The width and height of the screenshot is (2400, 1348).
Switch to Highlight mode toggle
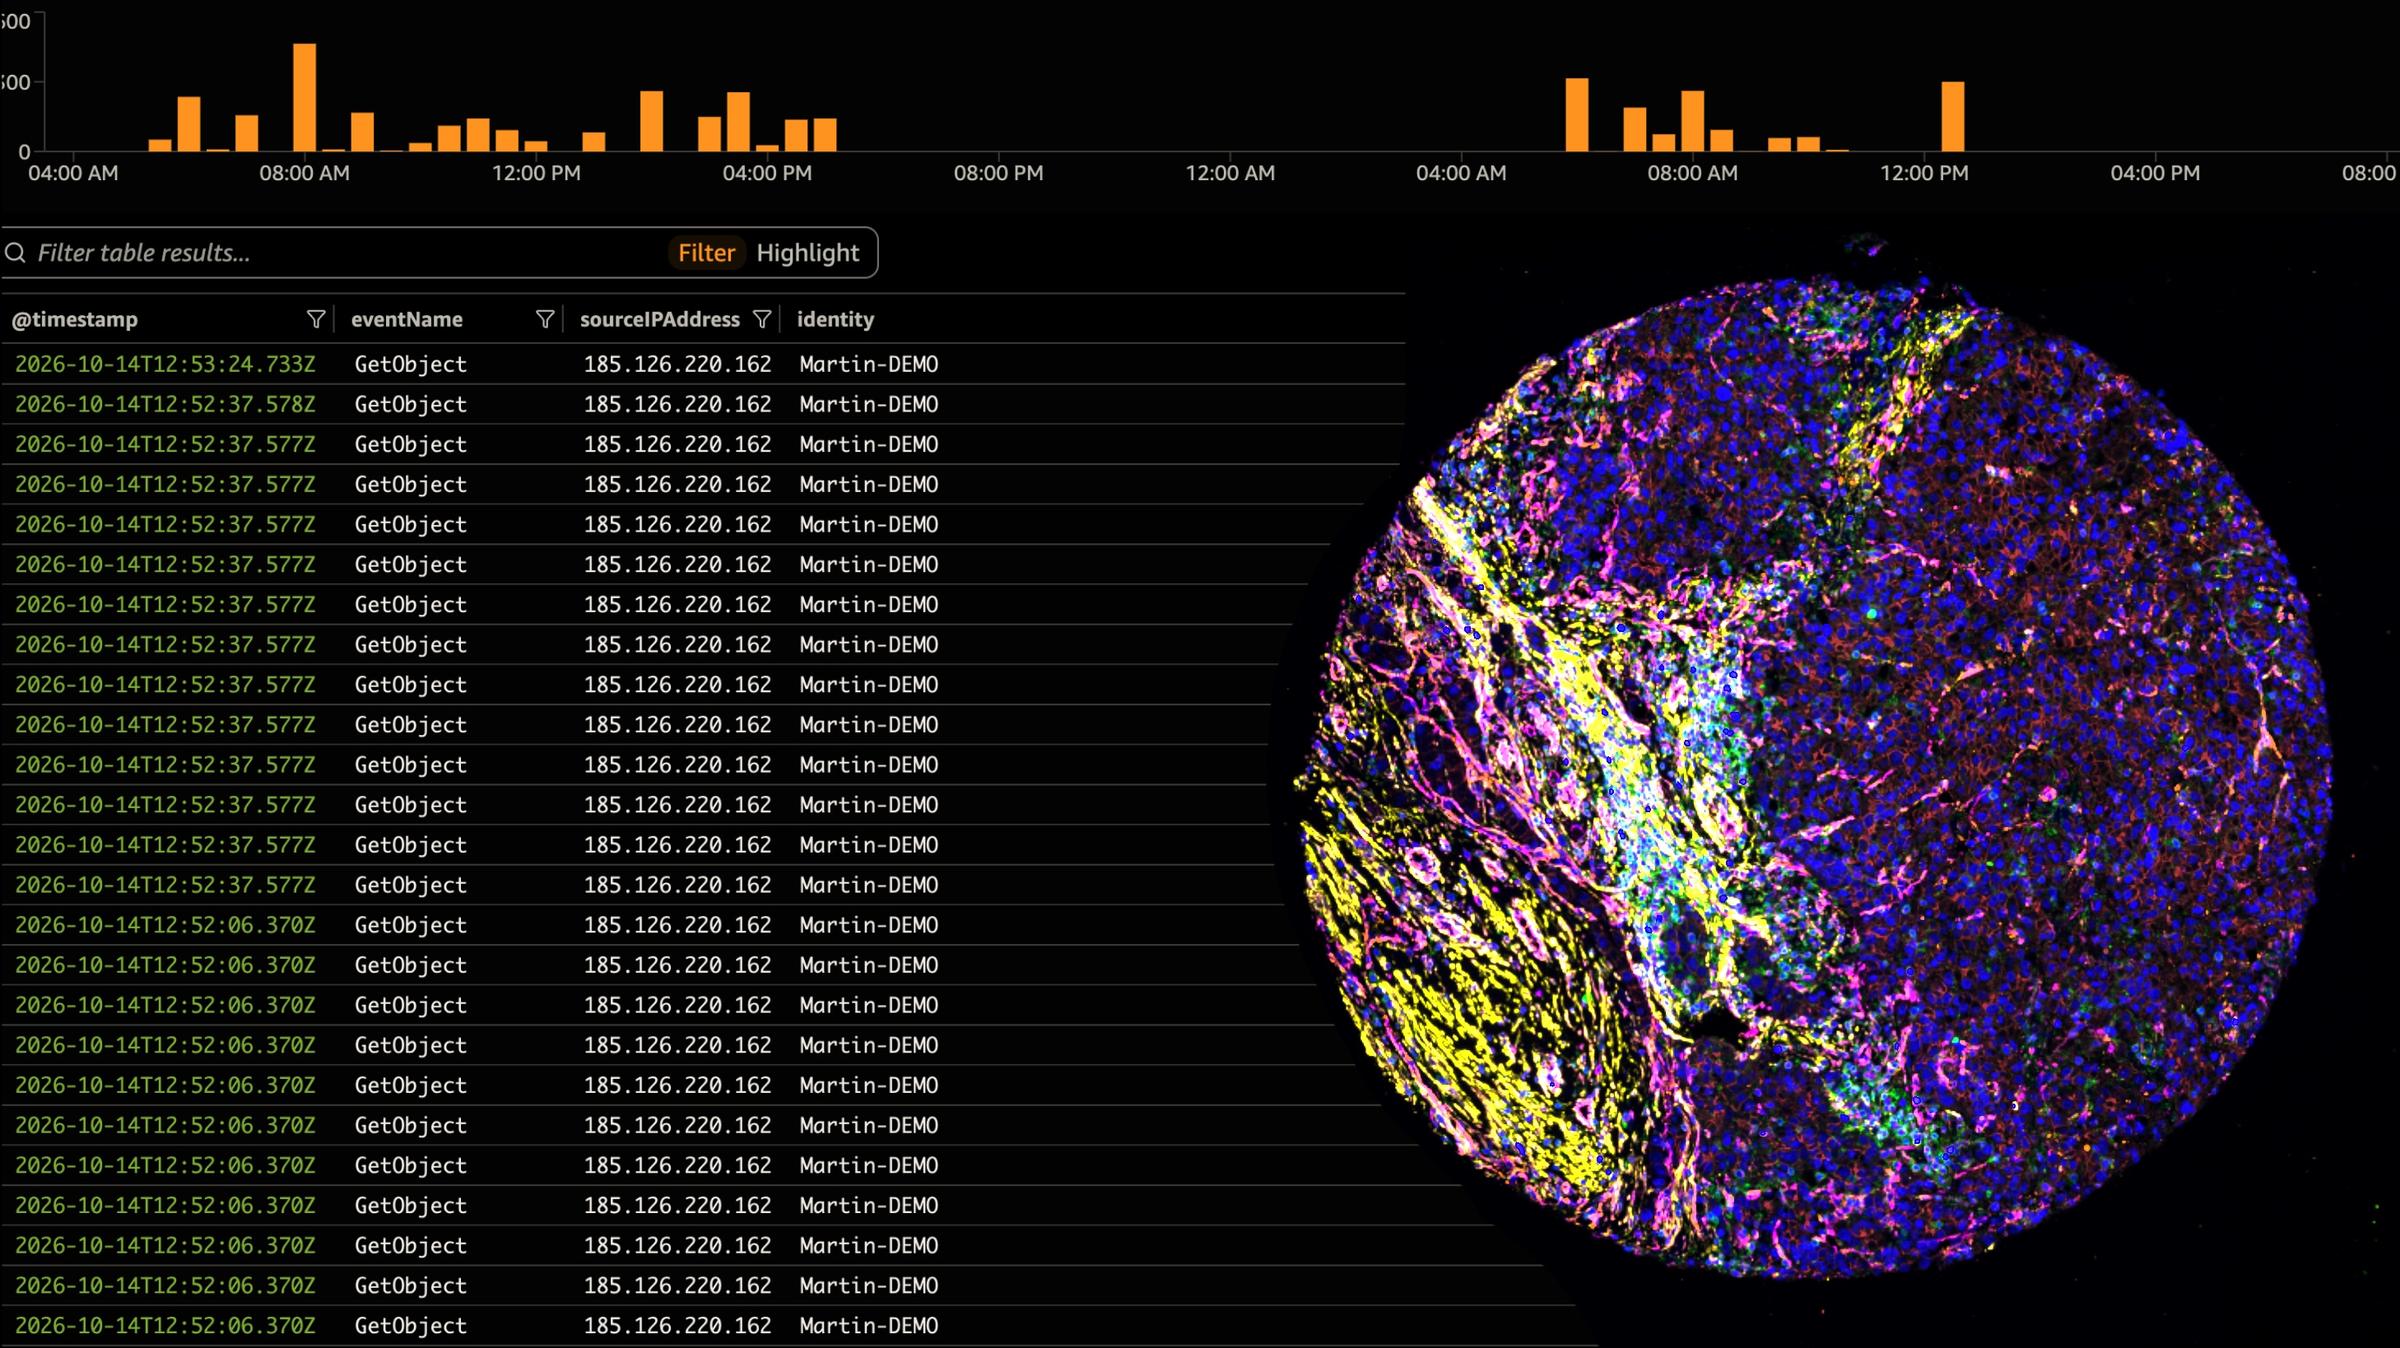807,253
